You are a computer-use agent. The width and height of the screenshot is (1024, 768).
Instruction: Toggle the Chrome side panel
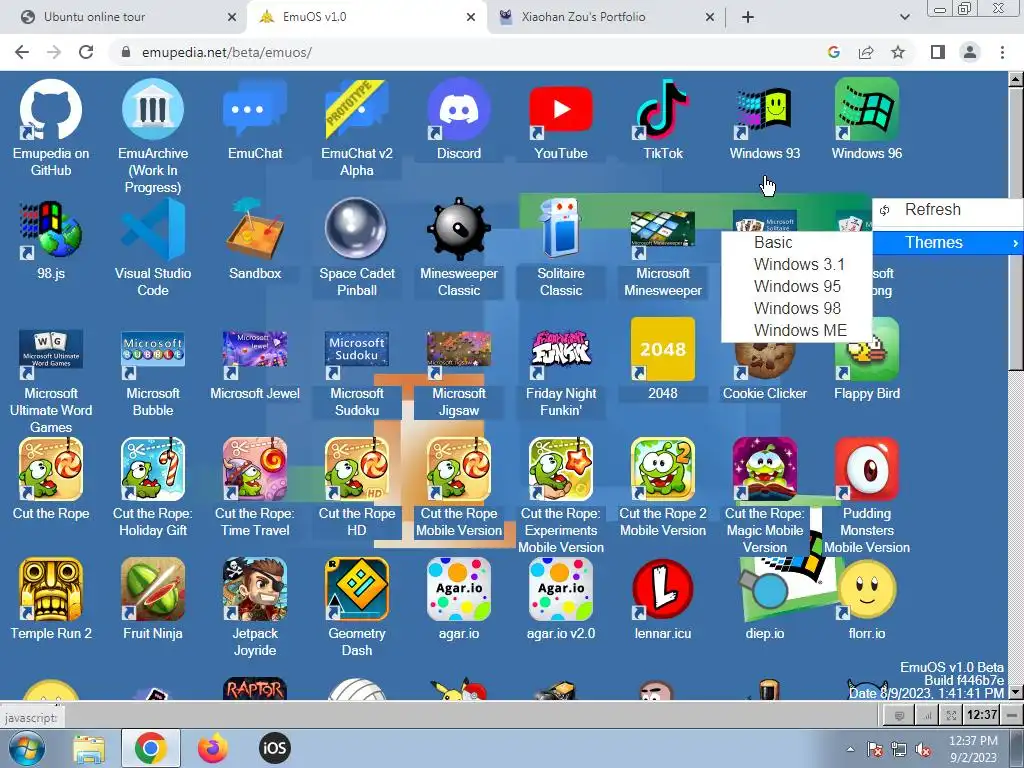[938, 52]
